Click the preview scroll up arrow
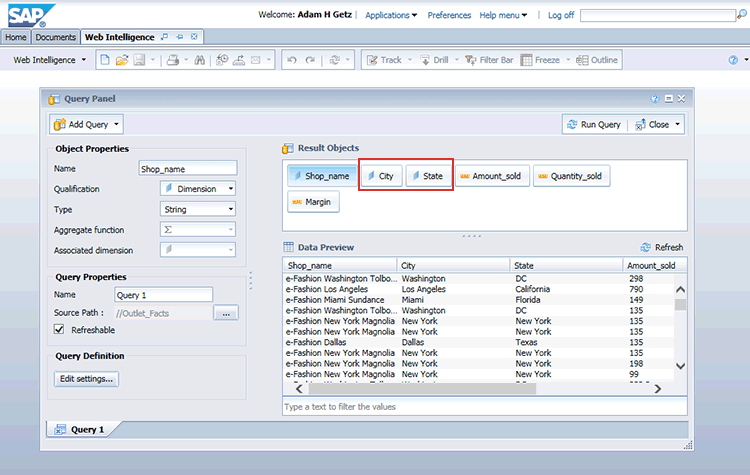 click(x=680, y=289)
